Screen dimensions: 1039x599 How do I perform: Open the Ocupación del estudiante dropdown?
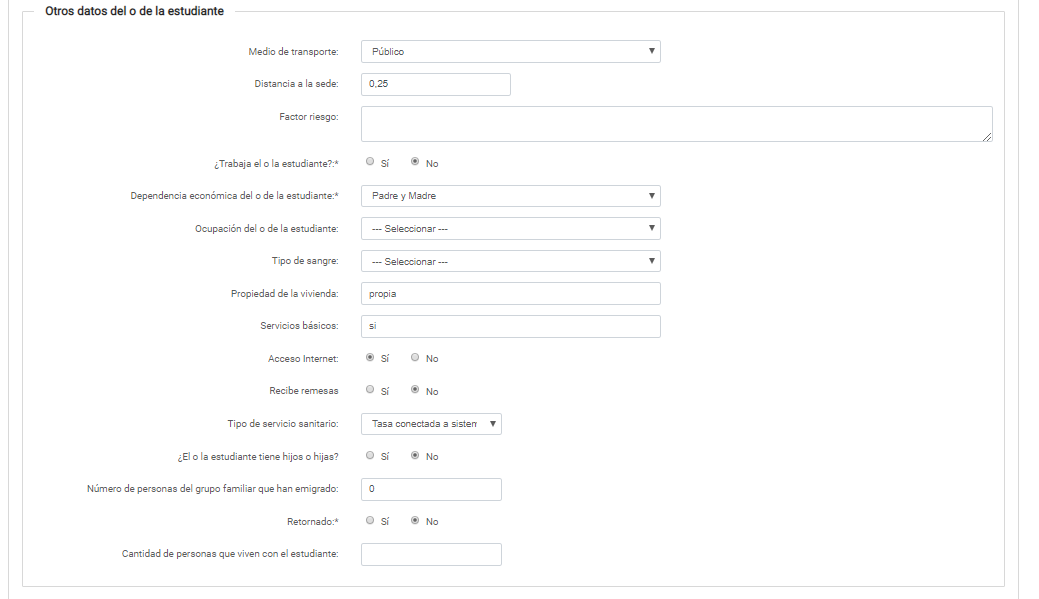[510, 229]
